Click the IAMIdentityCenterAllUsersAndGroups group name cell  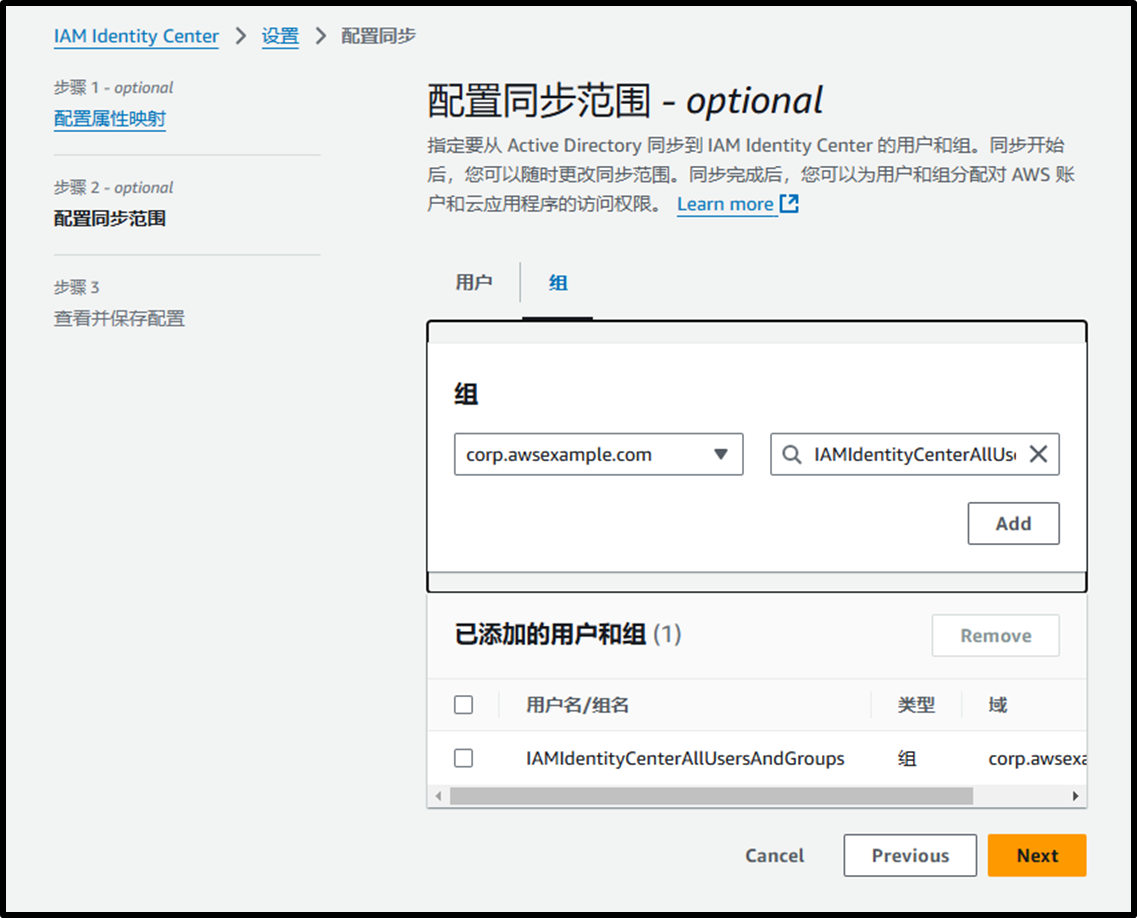(685, 758)
